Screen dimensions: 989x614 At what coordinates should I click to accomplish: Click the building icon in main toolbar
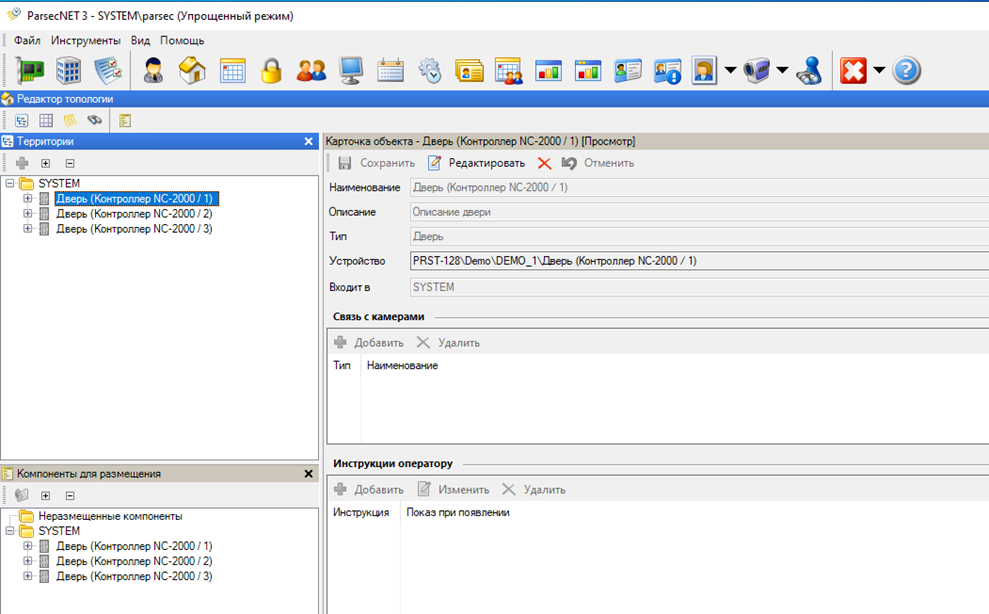(69, 71)
